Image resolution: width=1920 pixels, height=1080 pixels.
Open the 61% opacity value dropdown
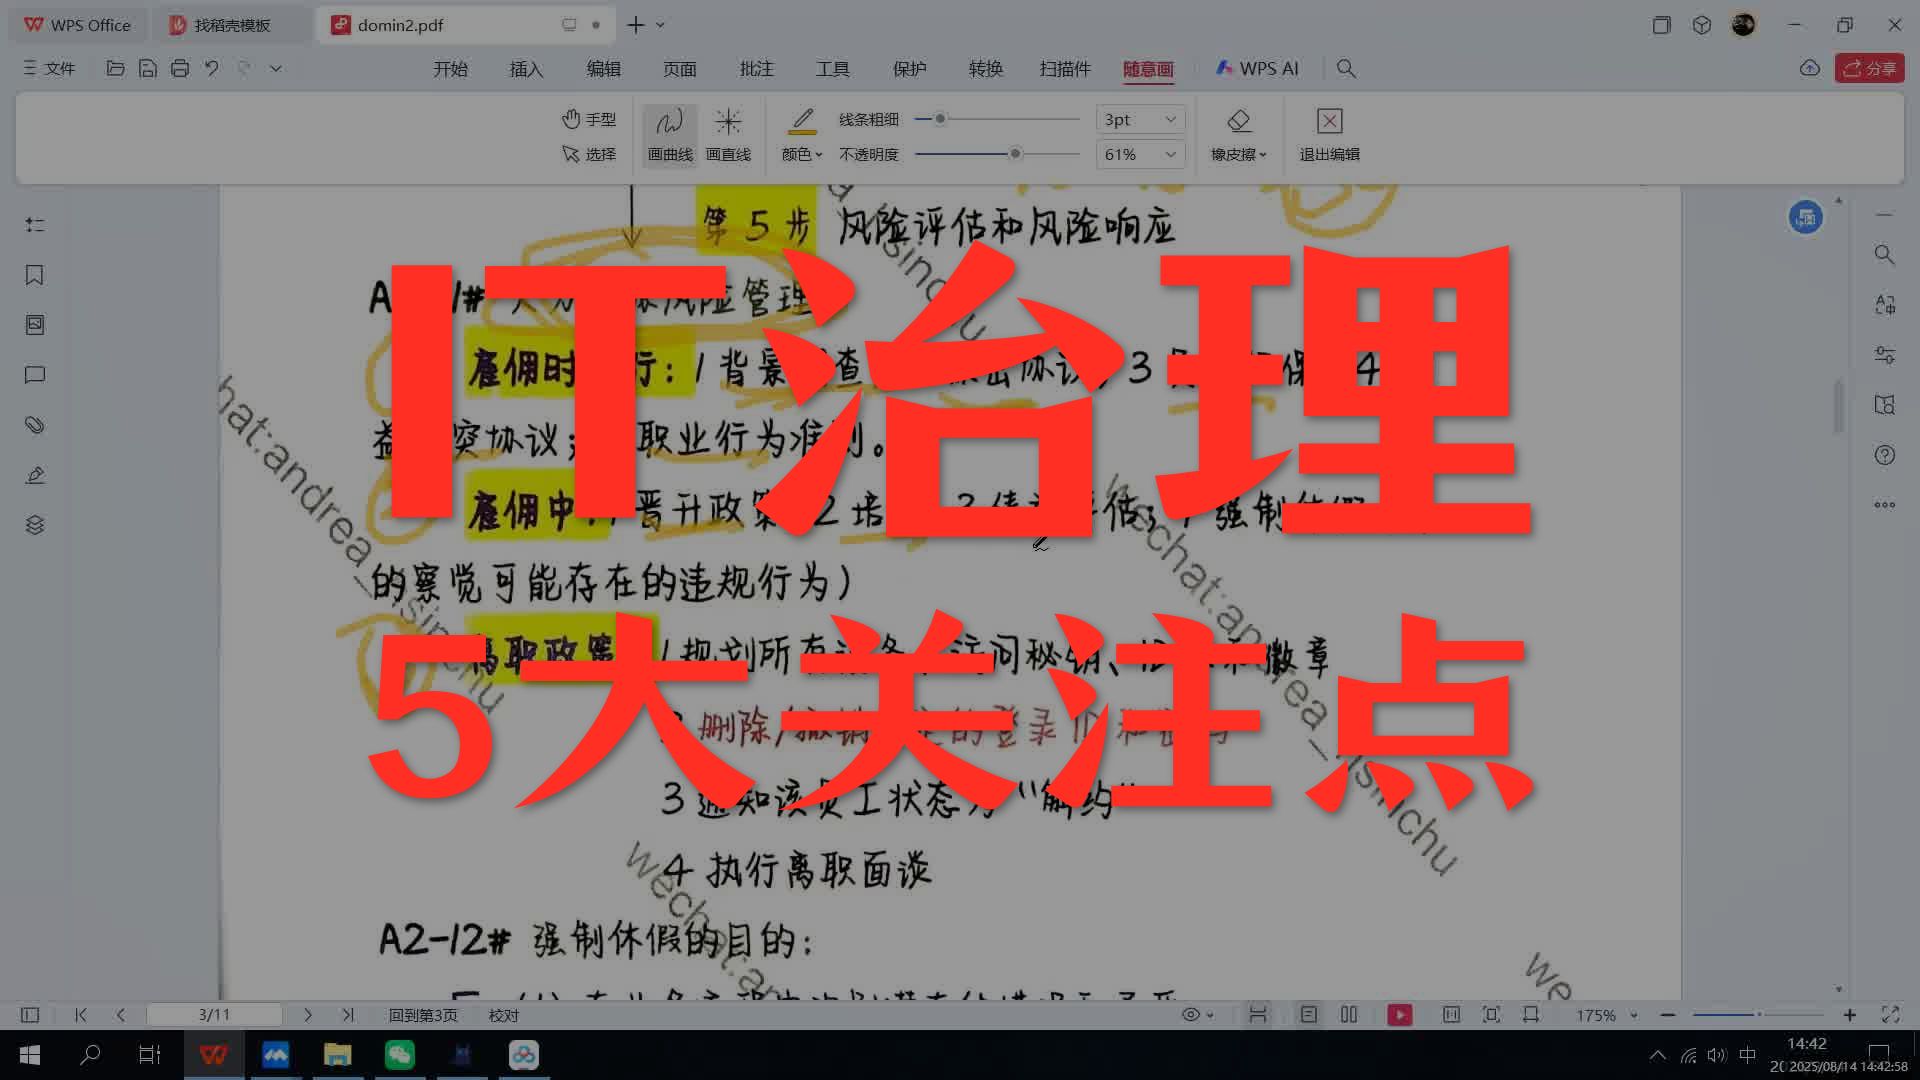(x=1139, y=154)
